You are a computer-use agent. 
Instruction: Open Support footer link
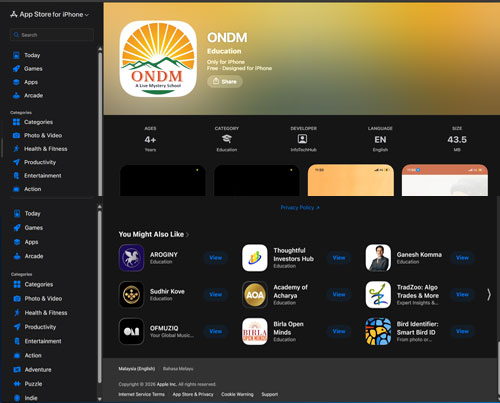pos(270,394)
